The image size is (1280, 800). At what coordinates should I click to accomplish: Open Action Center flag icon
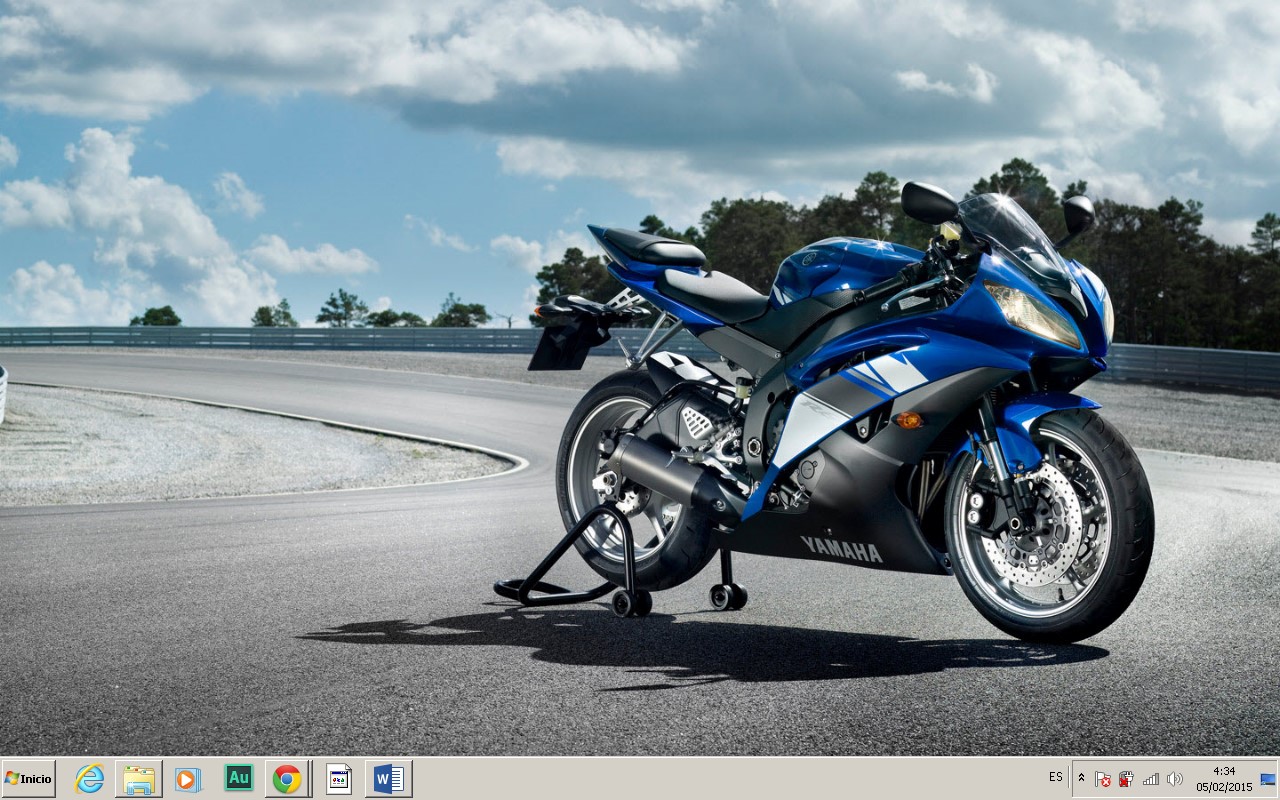(1102, 779)
